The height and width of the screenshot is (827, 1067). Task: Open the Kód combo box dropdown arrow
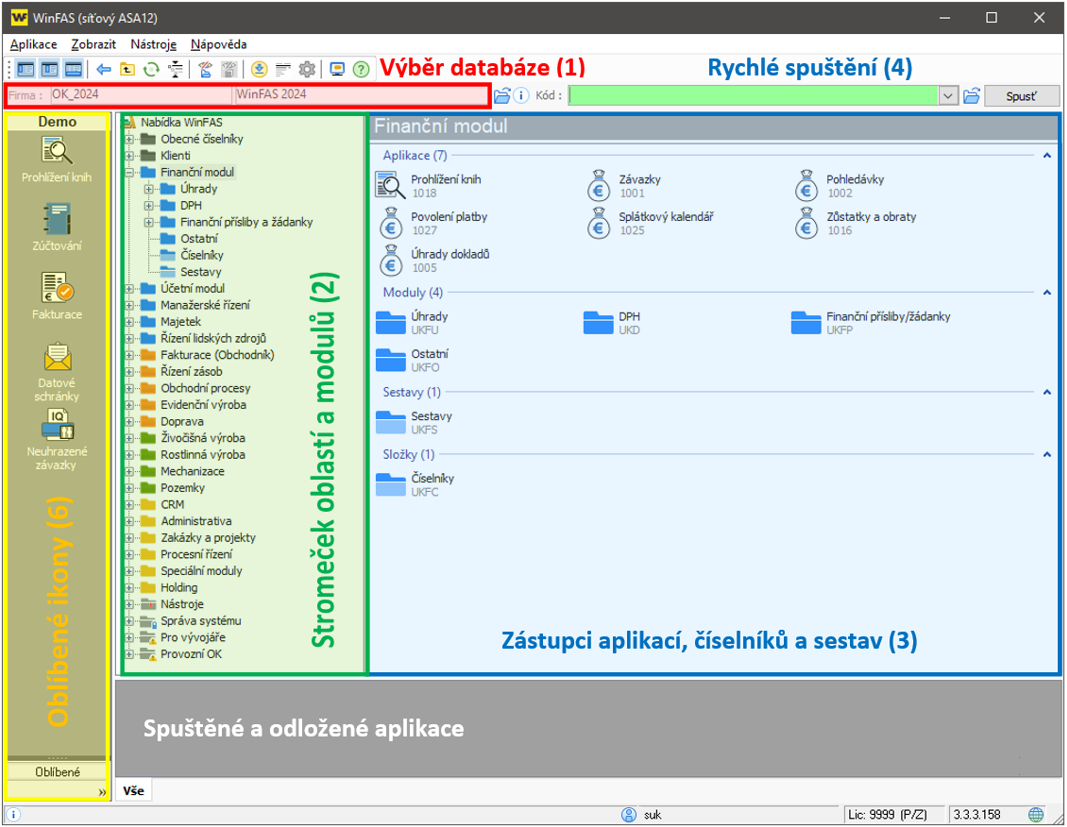[x=948, y=96]
